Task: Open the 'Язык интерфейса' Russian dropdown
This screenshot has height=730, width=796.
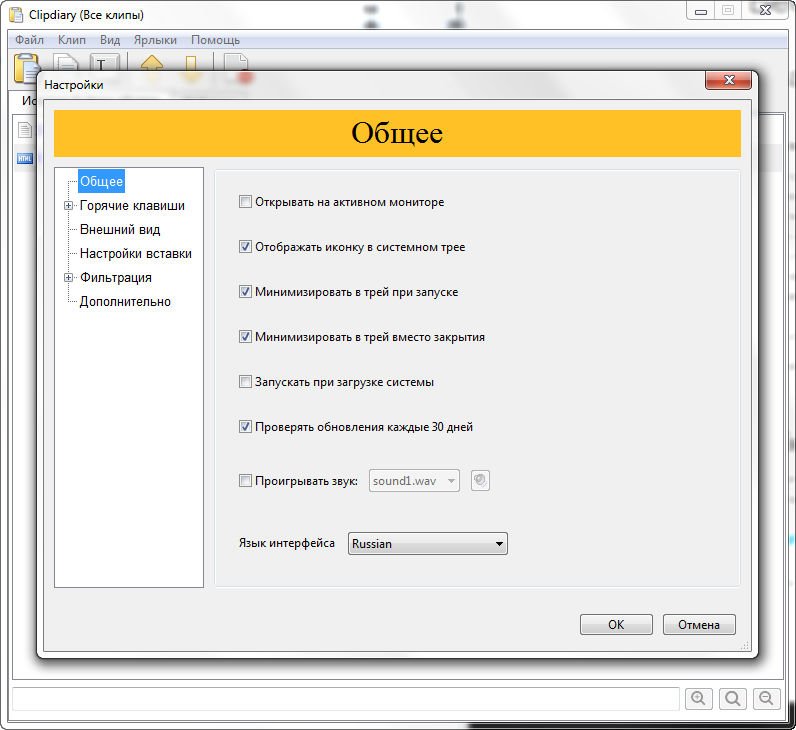Action: pos(428,544)
